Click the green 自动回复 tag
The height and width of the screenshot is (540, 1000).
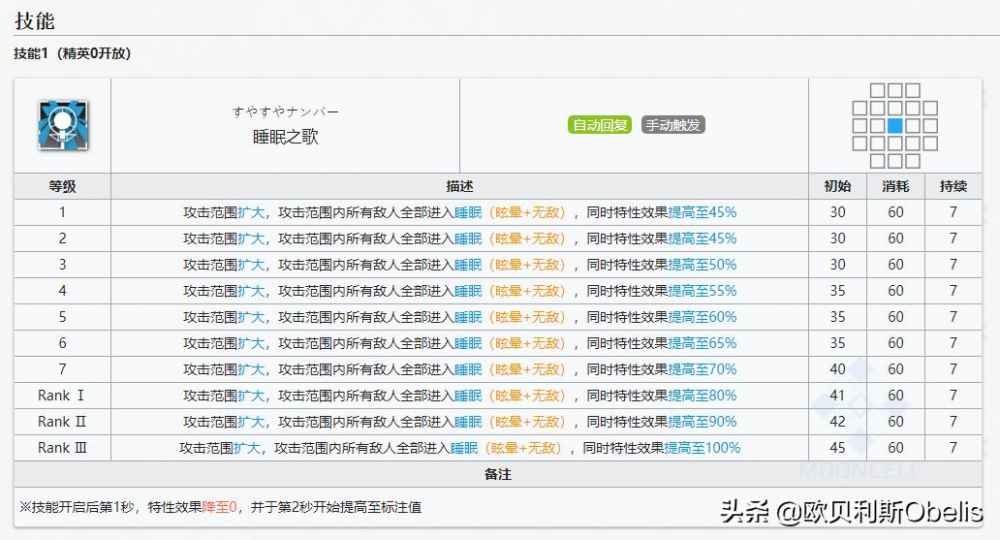click(600, 125)
